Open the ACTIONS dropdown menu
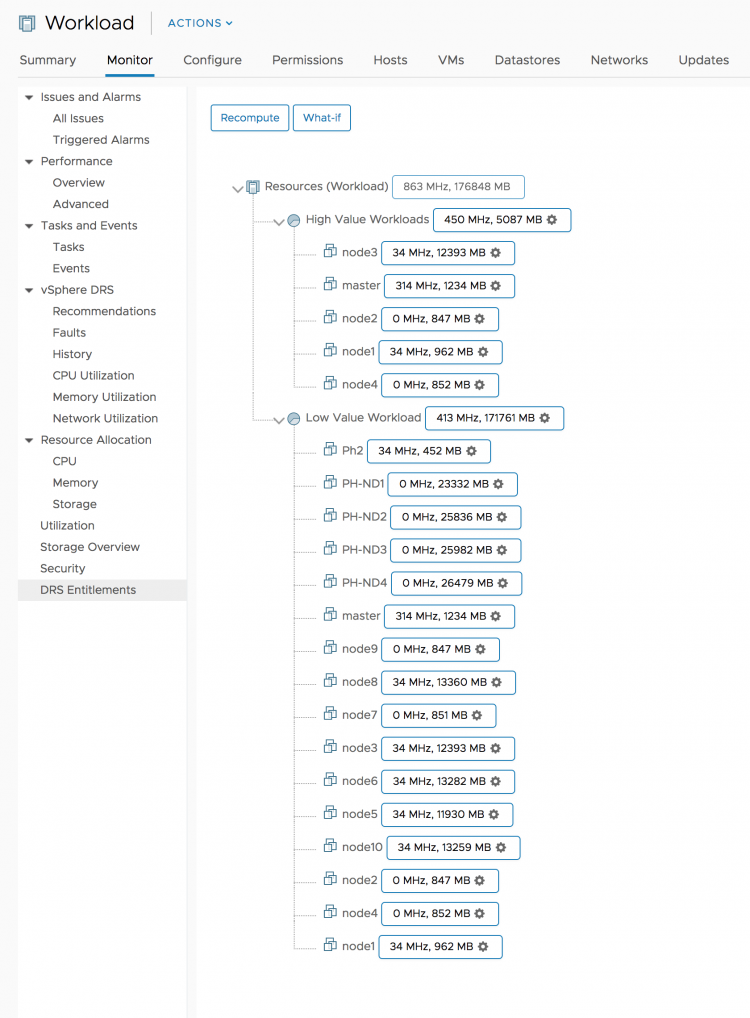Viewport: 750px width, 1018px height. tap(200, 23)
